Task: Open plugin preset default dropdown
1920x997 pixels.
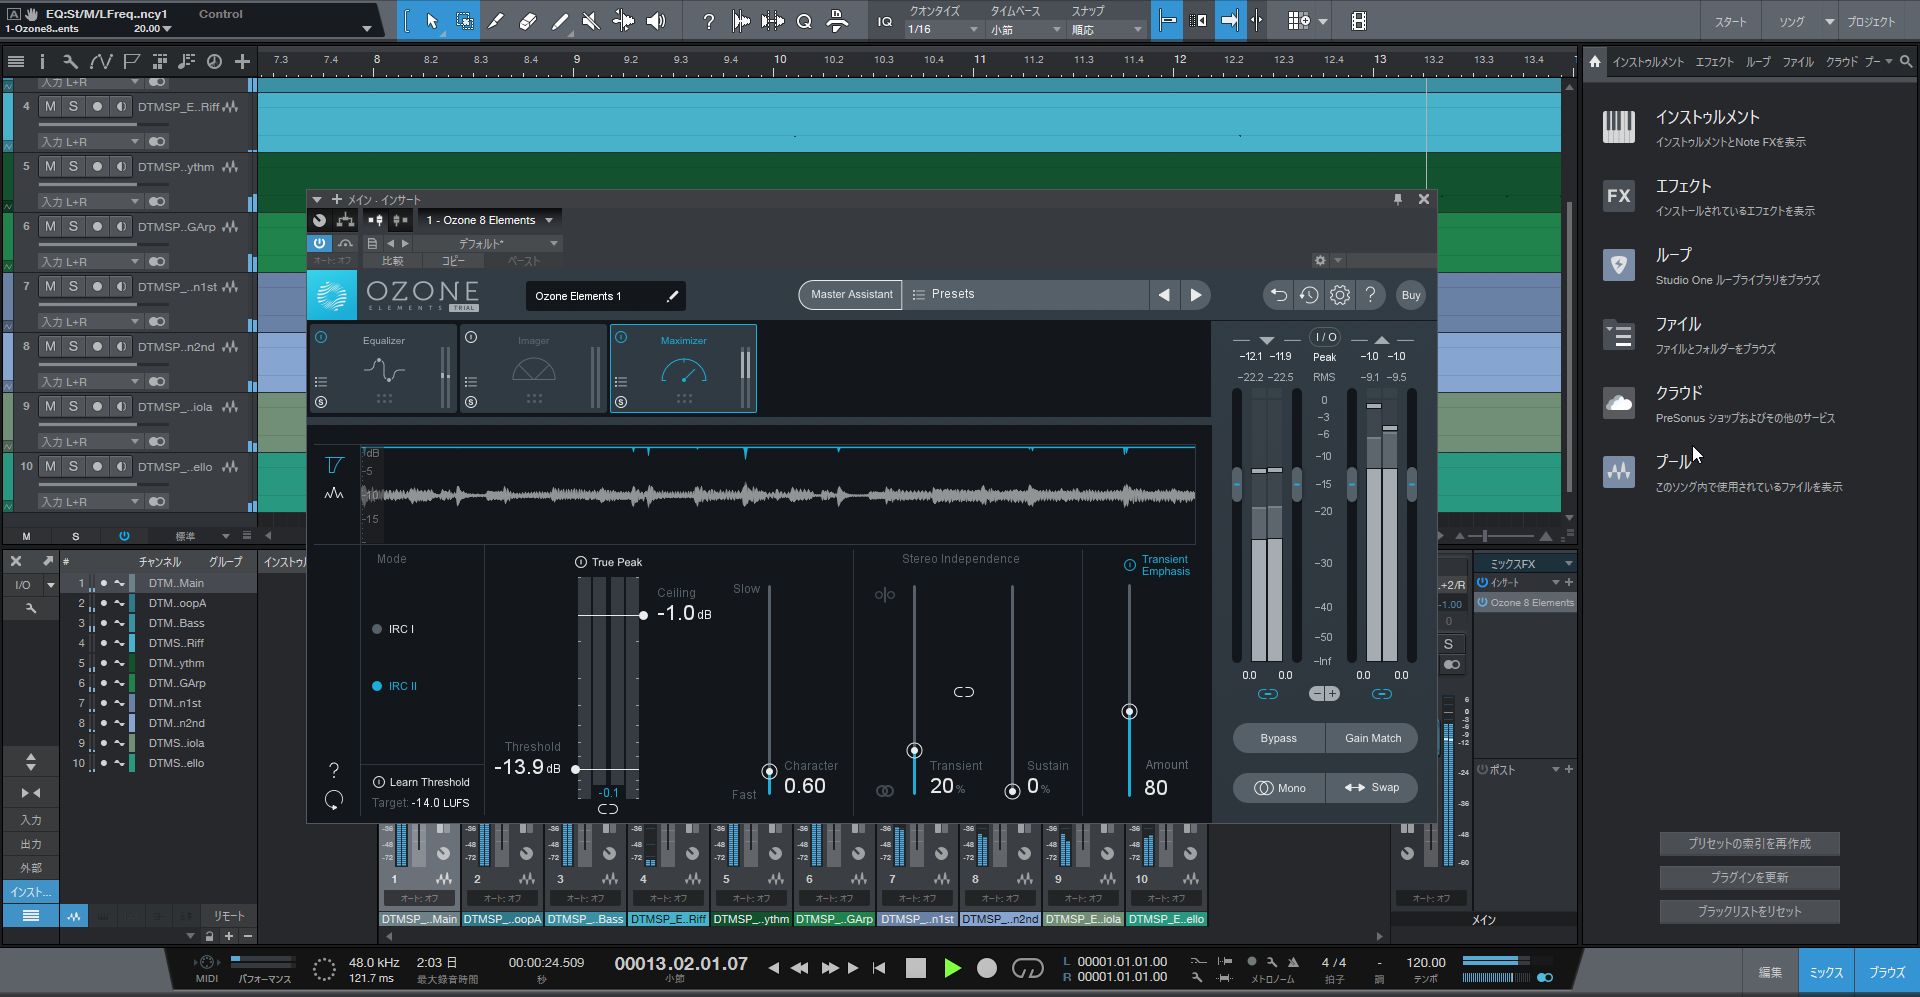Action: point(488,243)
